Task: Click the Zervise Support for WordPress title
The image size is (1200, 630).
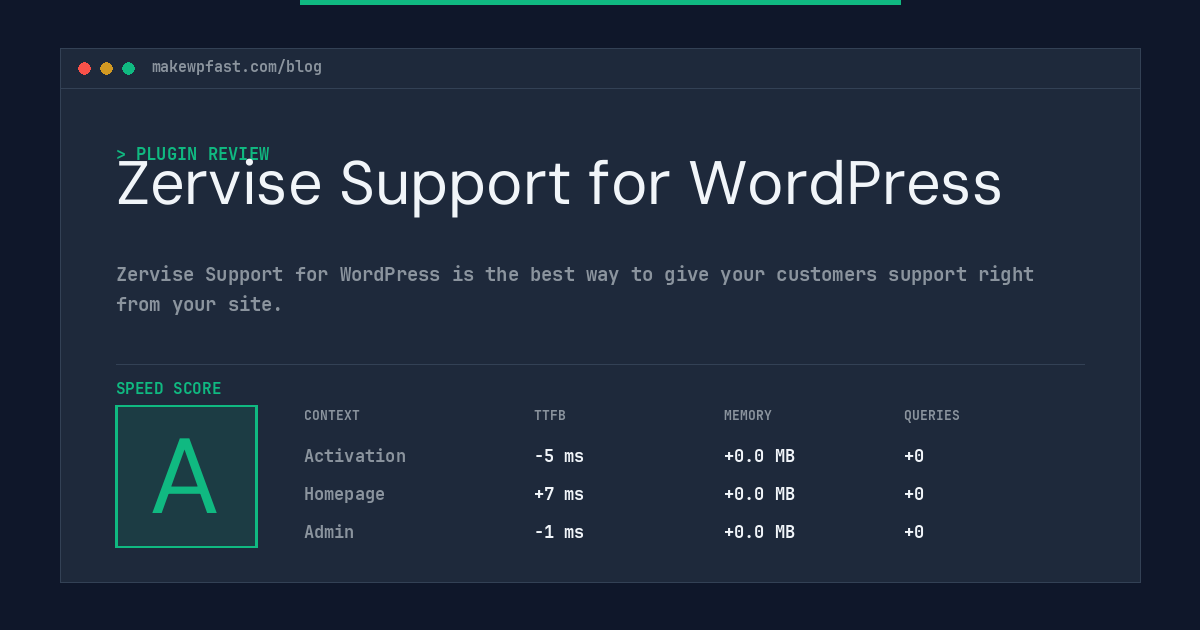Action: pyautogui.click(x=559, y=184)
